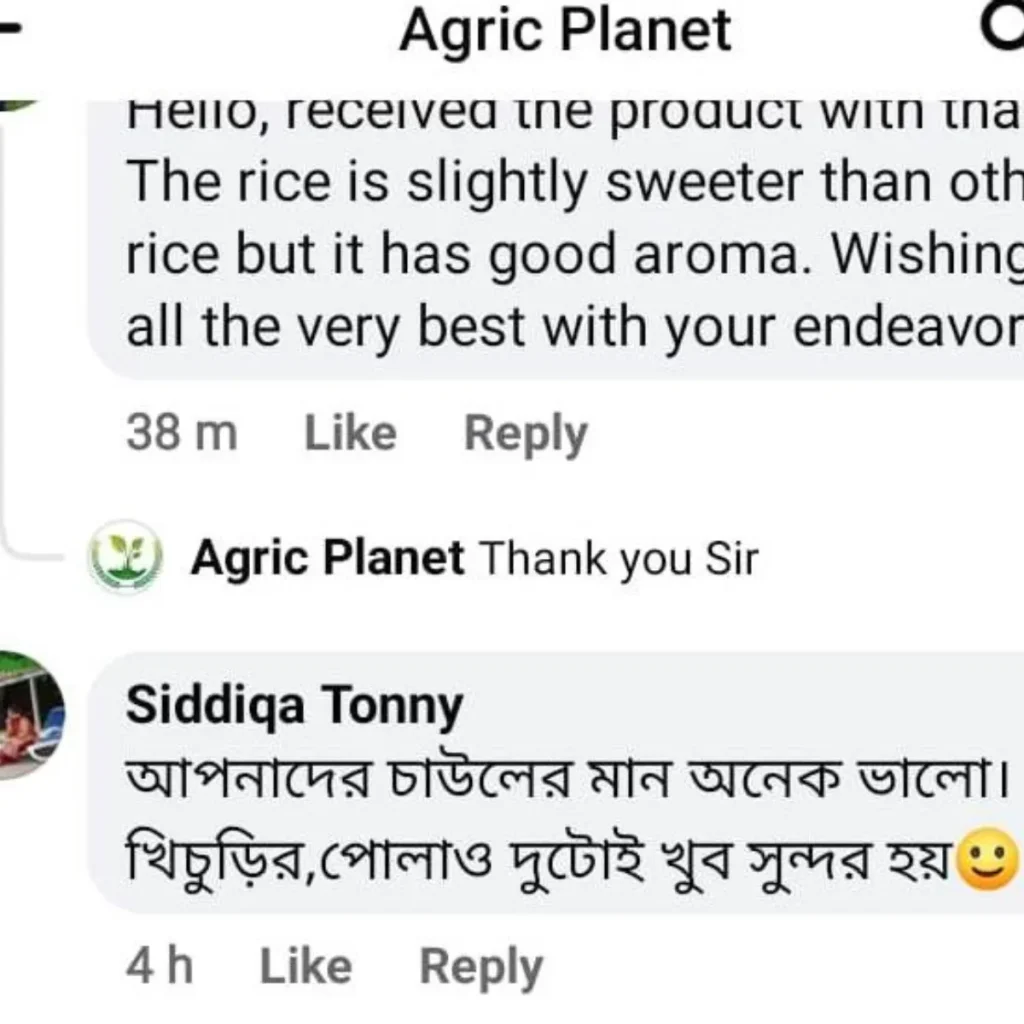Tap Siddiqa Tonny's name above her comment
Viewport: 1024px width, 1024px height.
pos(294,704)
